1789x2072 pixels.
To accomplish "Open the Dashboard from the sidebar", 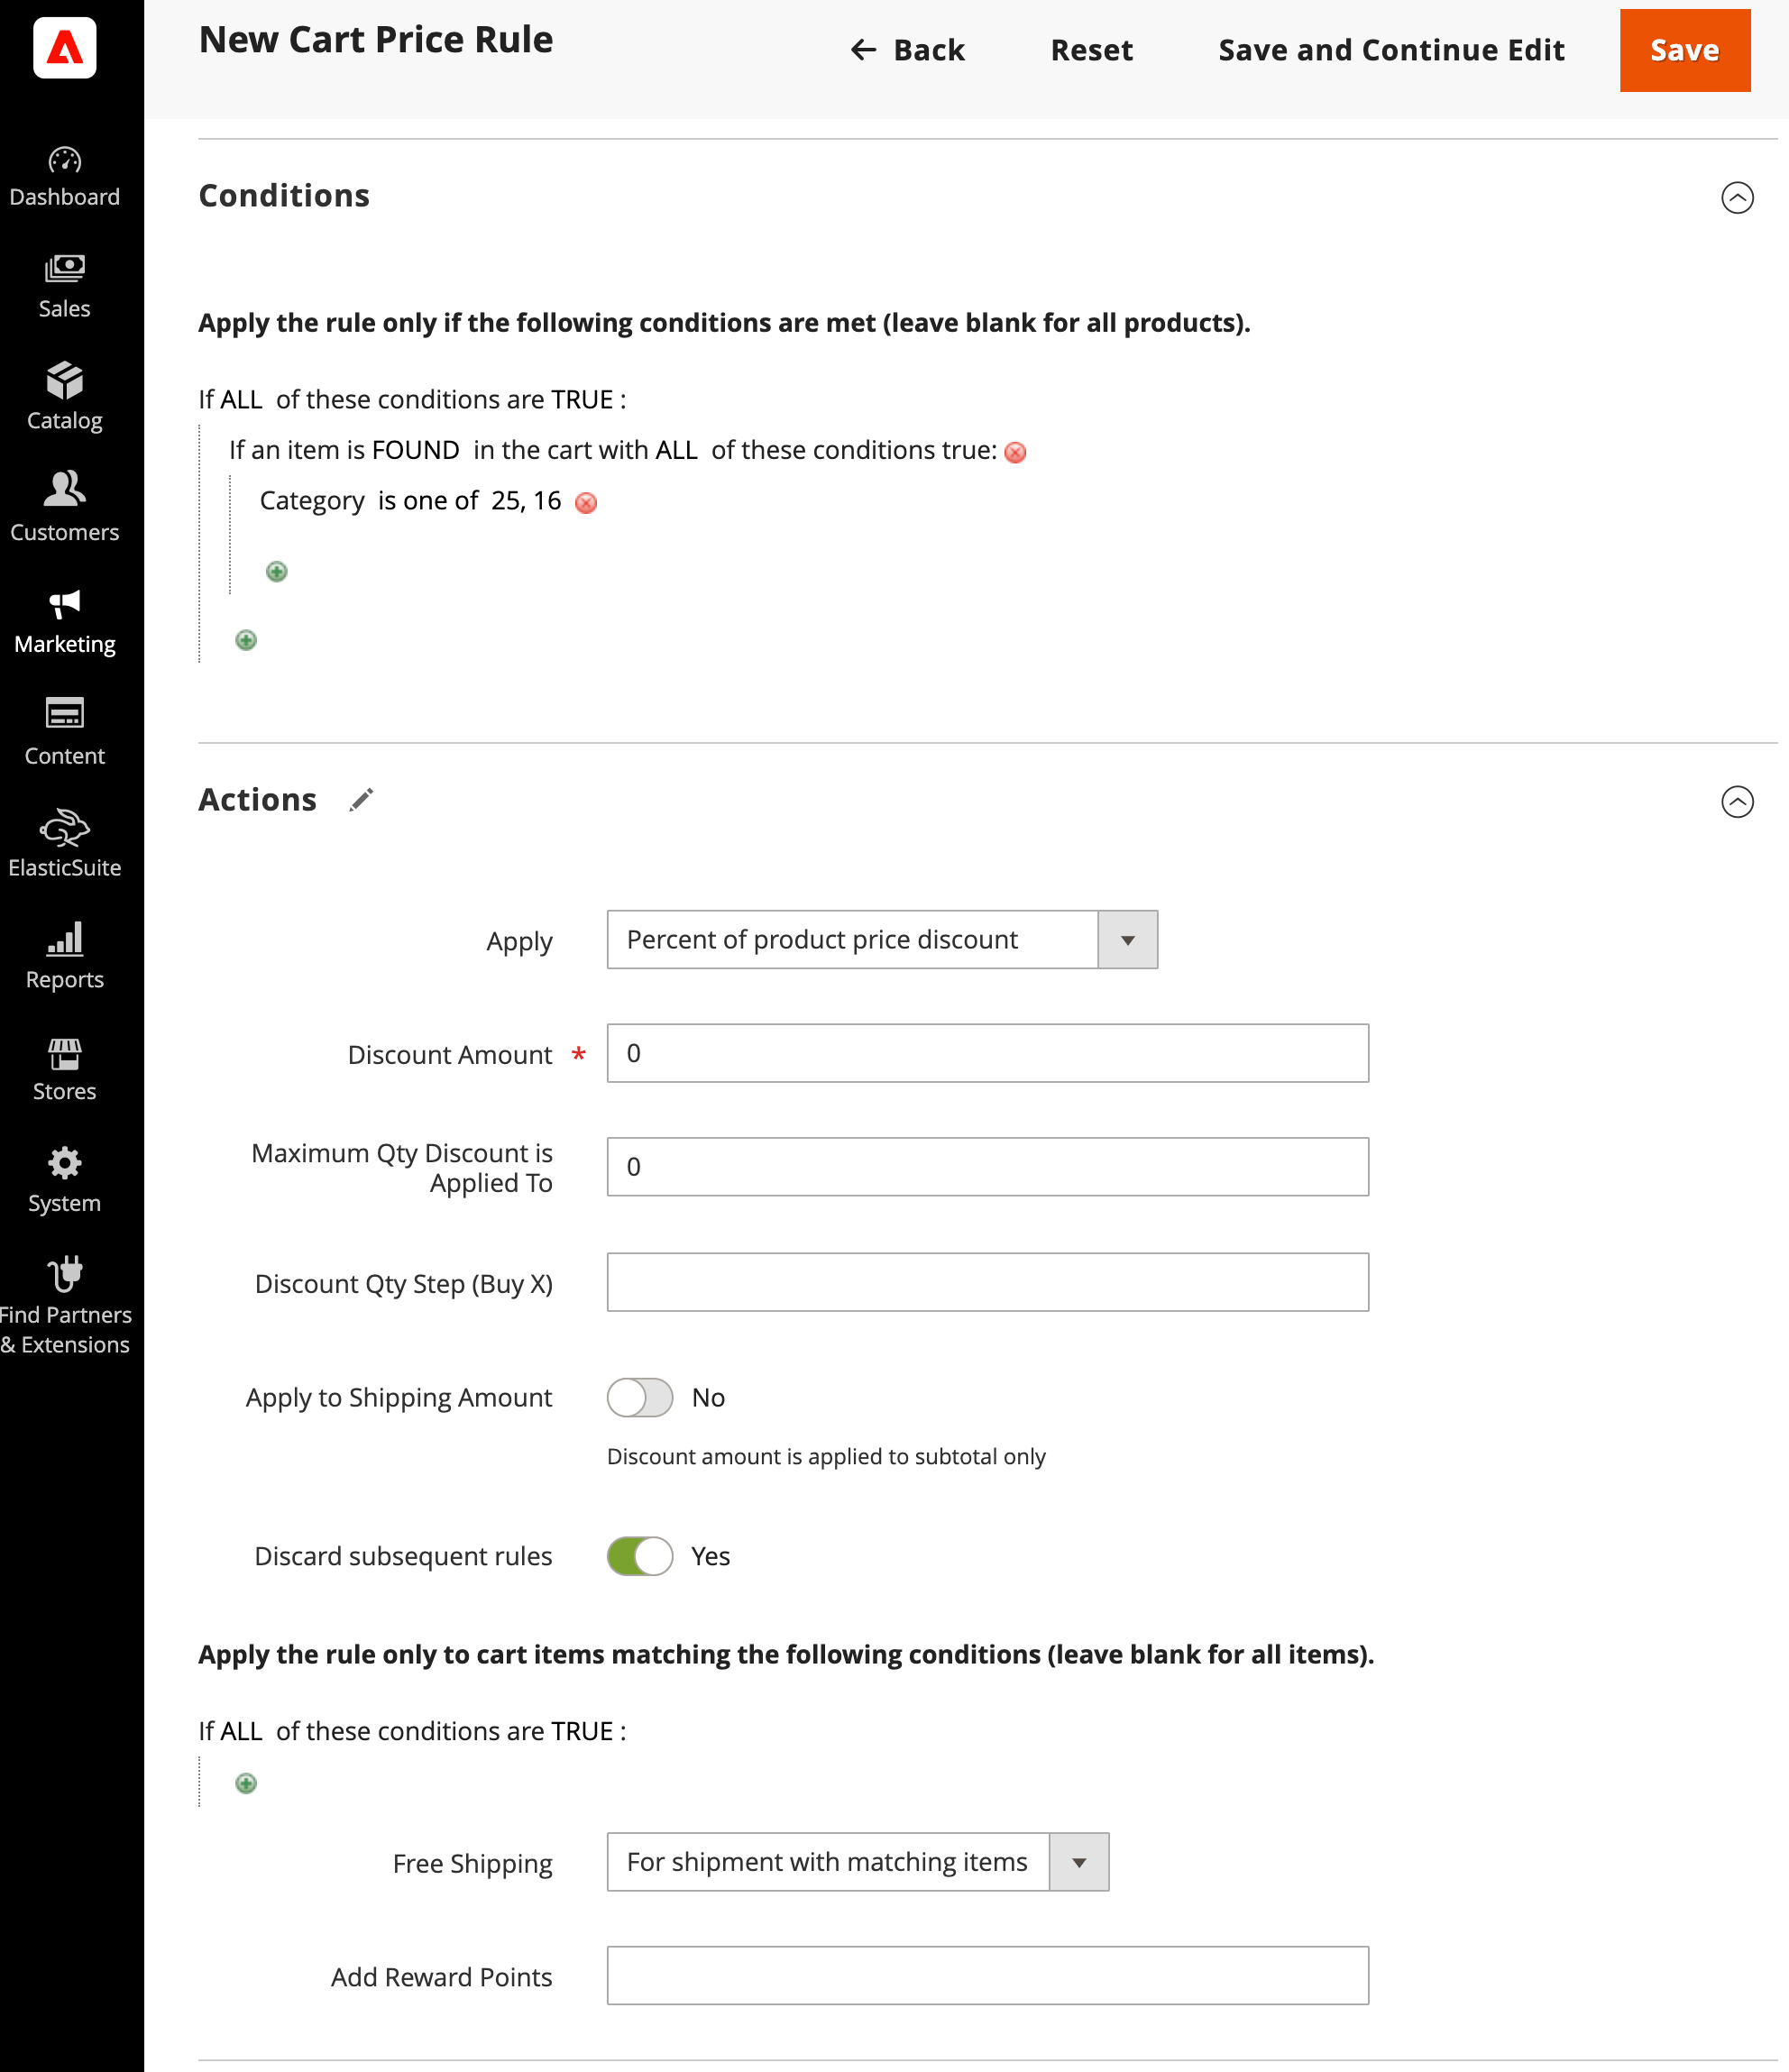I will [x=64, y=178].
